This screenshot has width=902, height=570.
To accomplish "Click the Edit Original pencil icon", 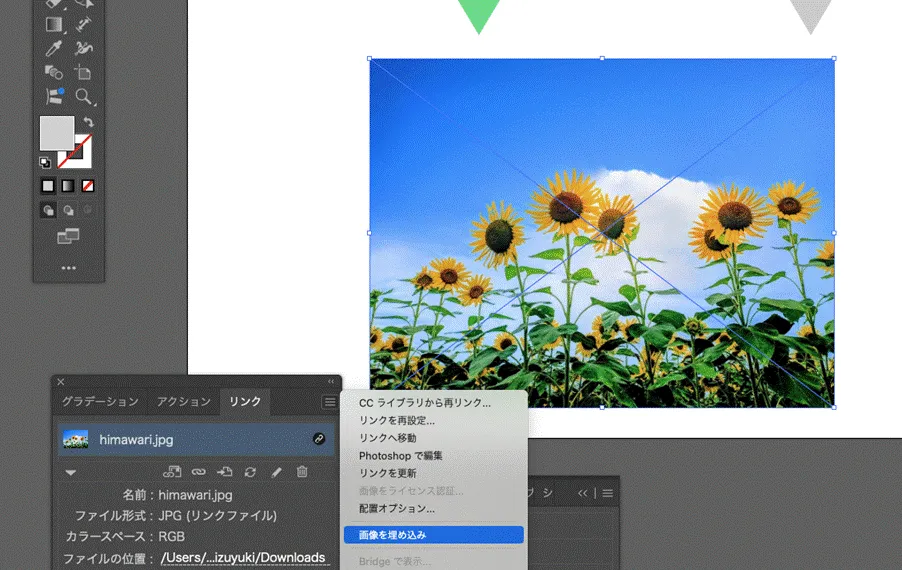I will click(276, 472).
